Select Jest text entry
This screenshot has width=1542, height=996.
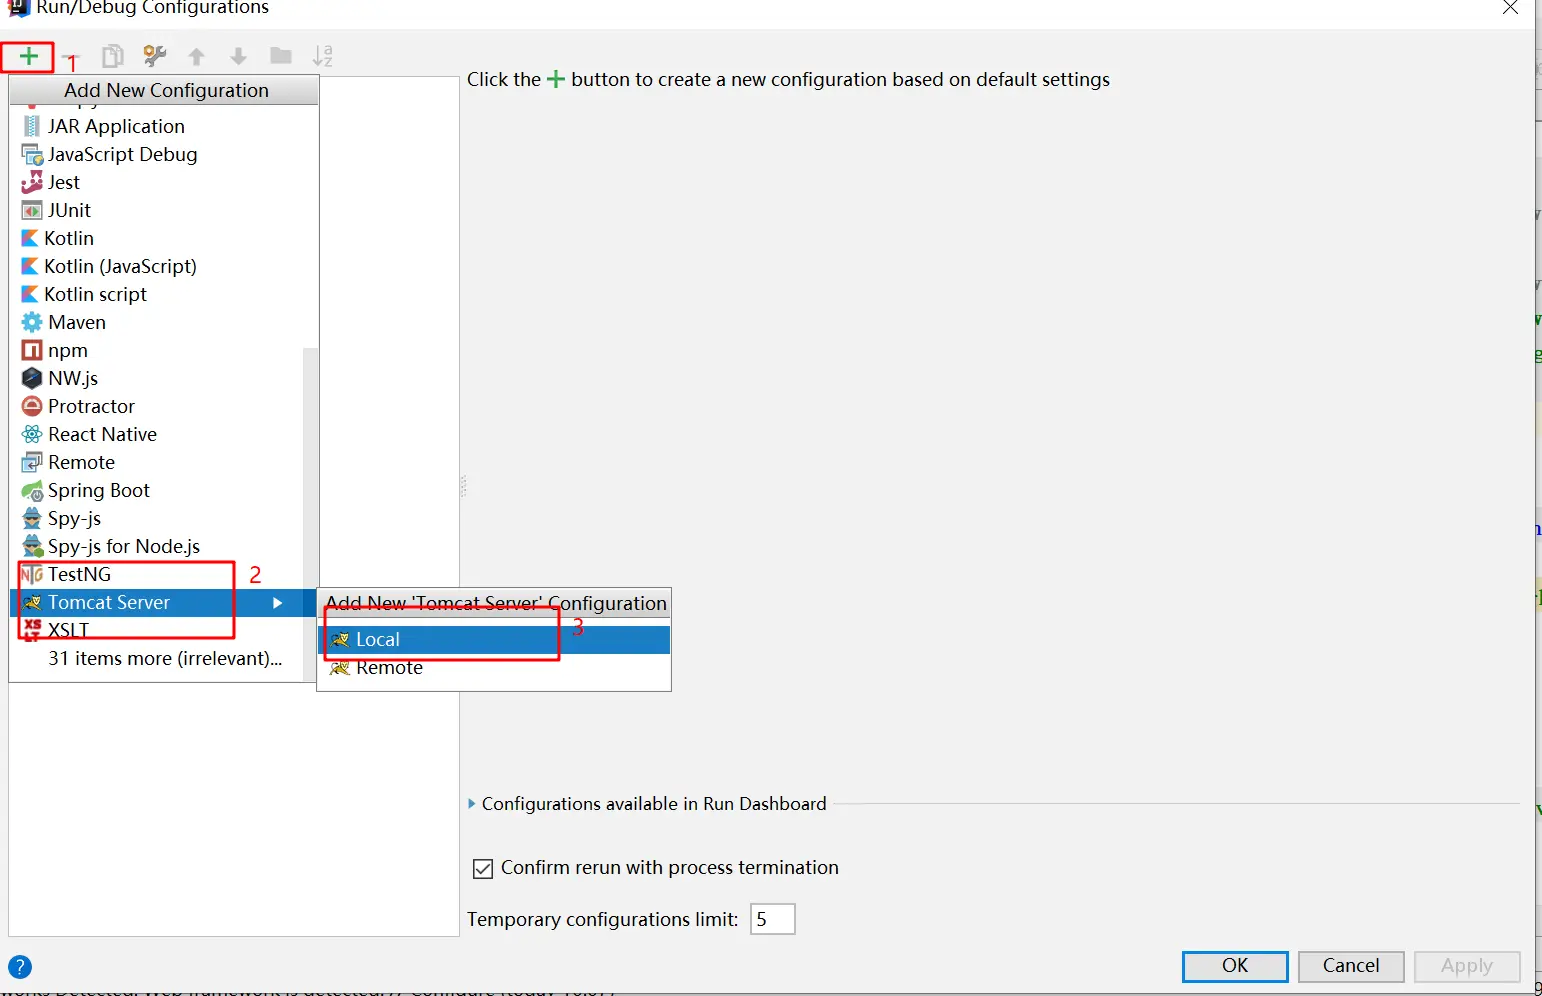[x=64, y=182]
